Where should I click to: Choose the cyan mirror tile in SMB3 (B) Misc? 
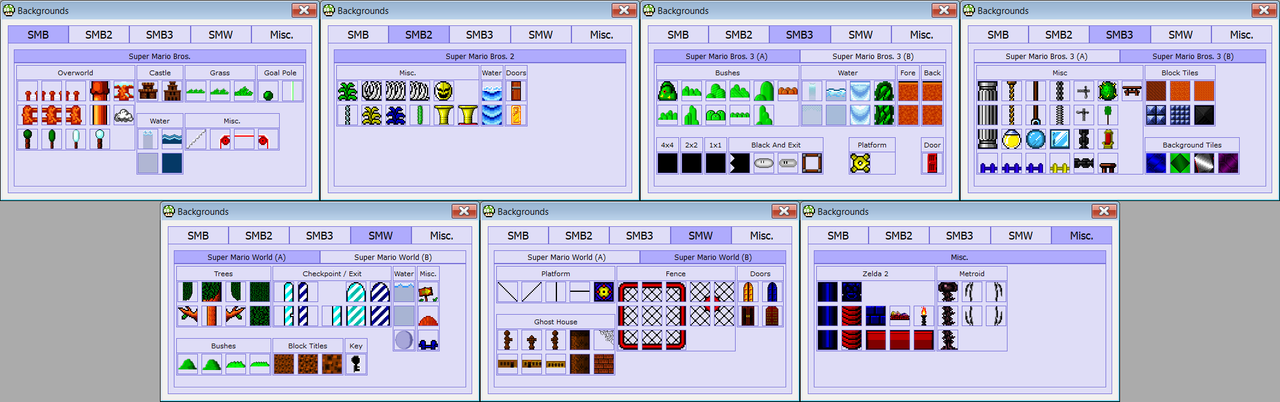(x=1060, y=139)
